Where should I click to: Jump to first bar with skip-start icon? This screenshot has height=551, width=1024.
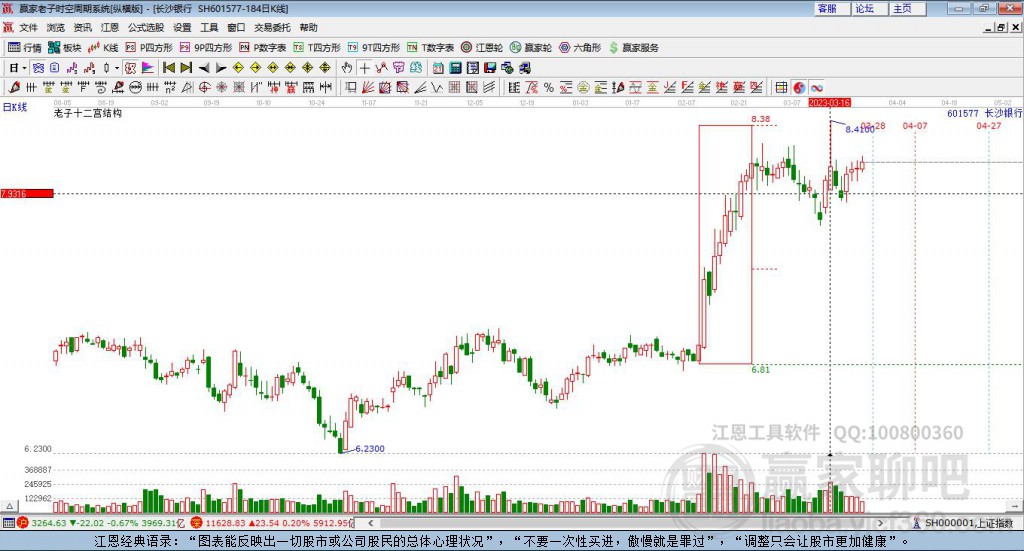tap(168, 68)
